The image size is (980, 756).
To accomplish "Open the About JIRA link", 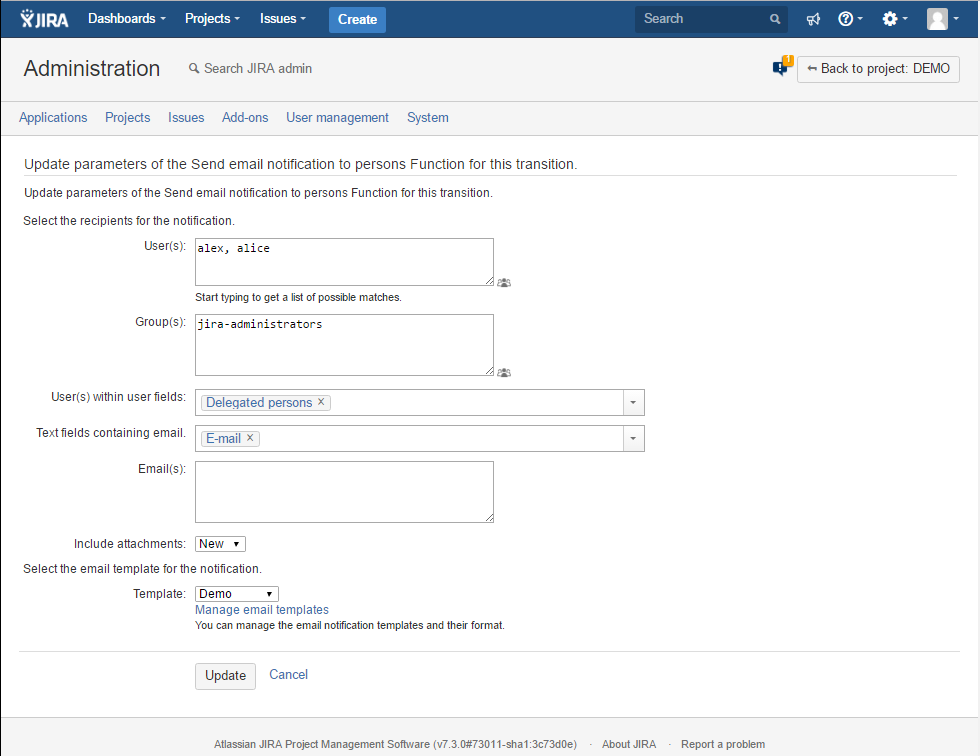I will click(629, 744).
